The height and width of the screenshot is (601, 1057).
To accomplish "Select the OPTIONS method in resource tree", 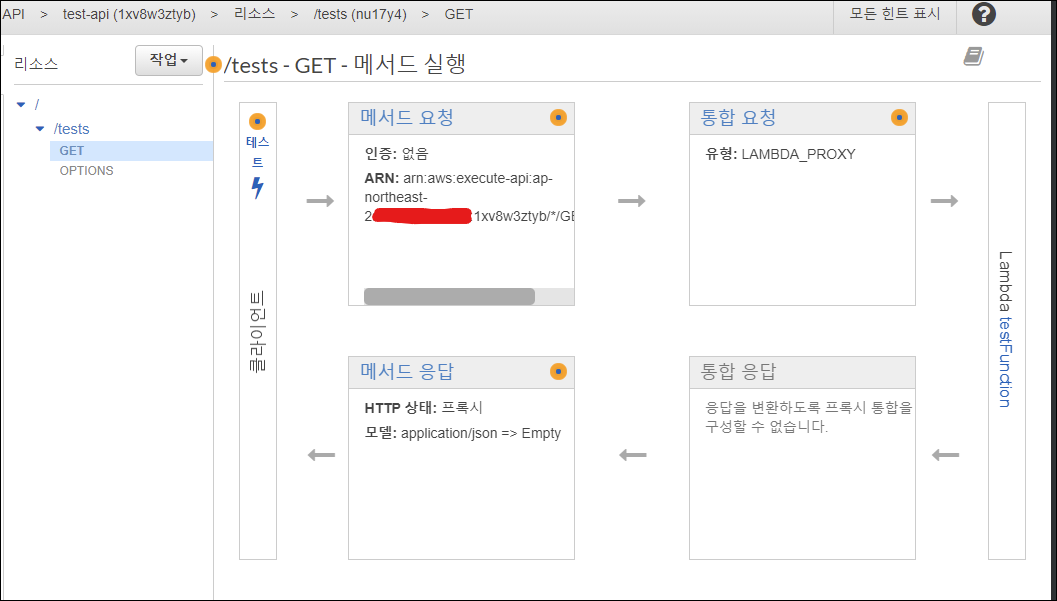I will point(86,171).
